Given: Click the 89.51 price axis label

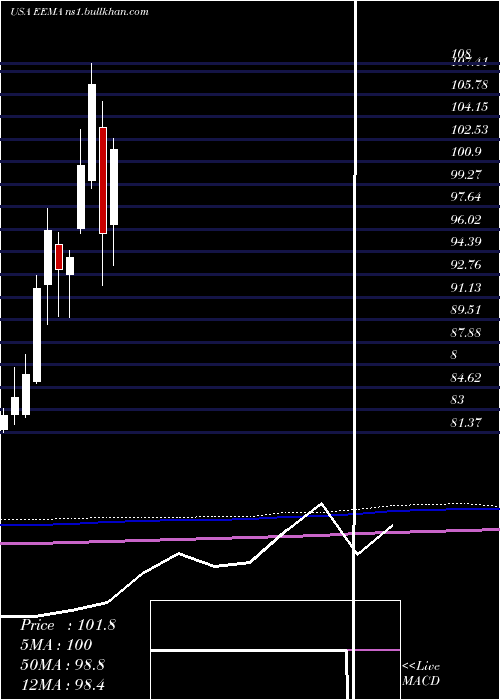Looking at the screenshot, I should click(x=466, y=309).
